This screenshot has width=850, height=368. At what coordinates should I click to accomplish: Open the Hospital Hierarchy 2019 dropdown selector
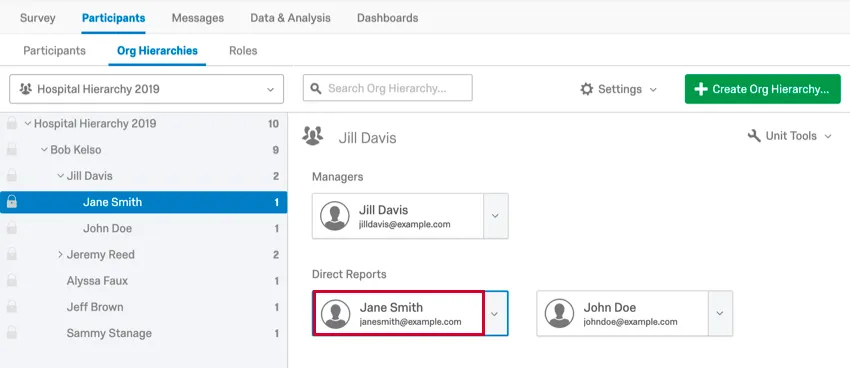click(146, 89)
